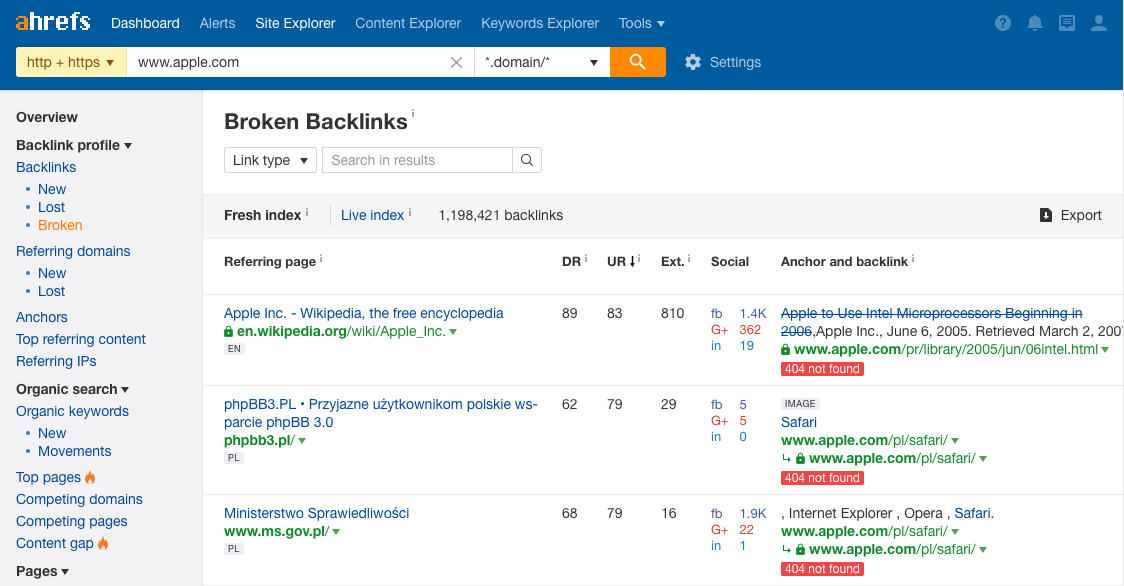1124x586 pixels.
Task: Open notifications bell icon
Action: (x=1034, y=23)
